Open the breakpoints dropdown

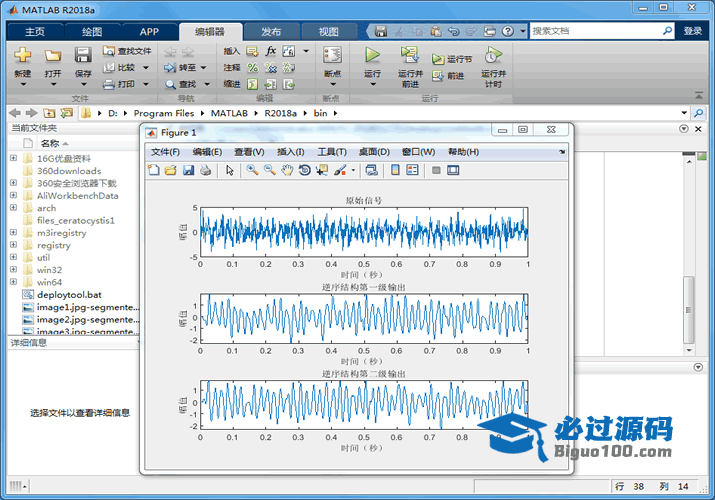(332, 84)
